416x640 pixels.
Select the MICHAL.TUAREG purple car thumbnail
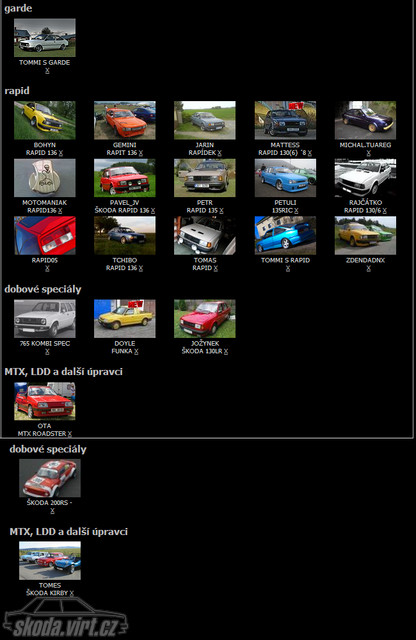point(365,120)
